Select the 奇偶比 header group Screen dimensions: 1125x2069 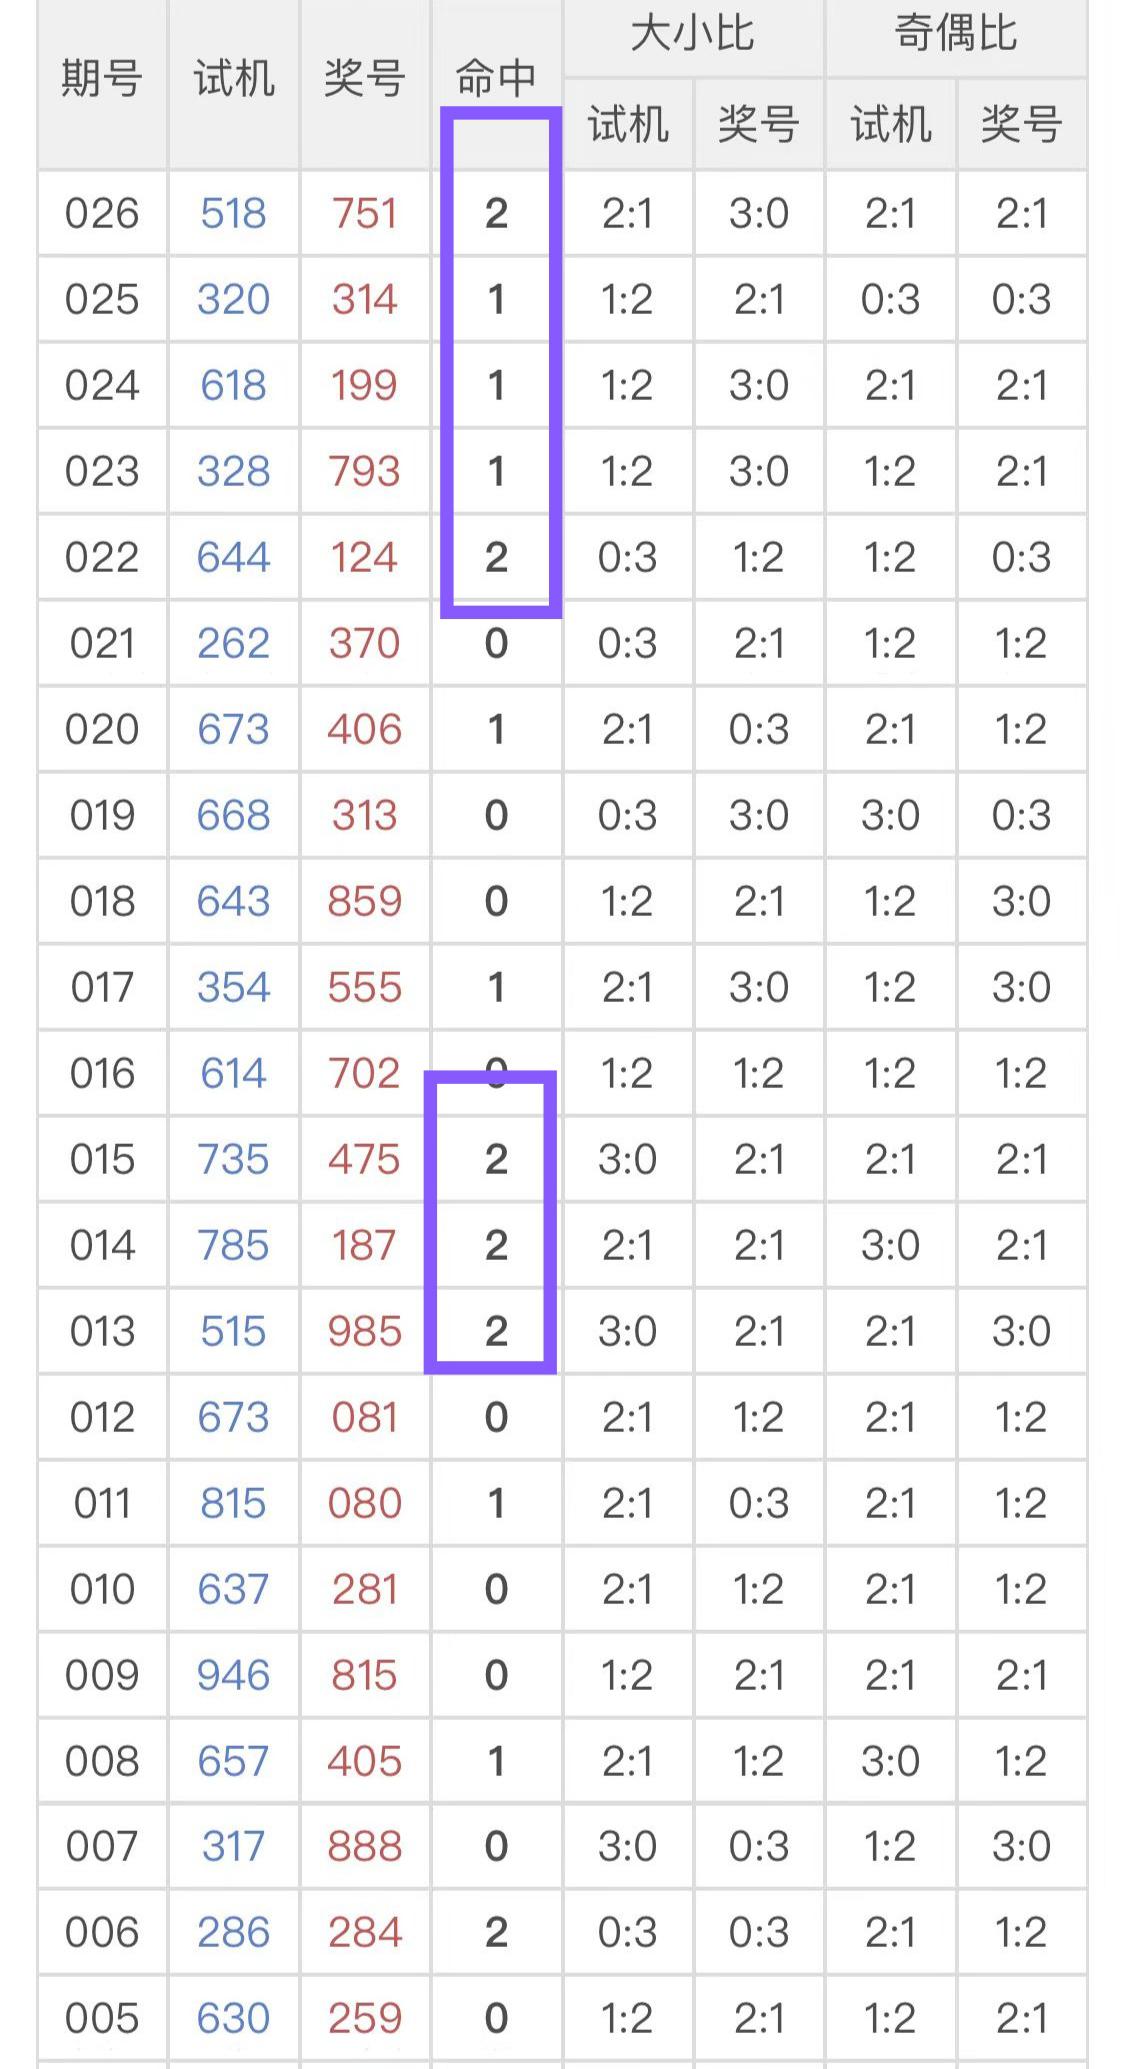coord(956,34)
